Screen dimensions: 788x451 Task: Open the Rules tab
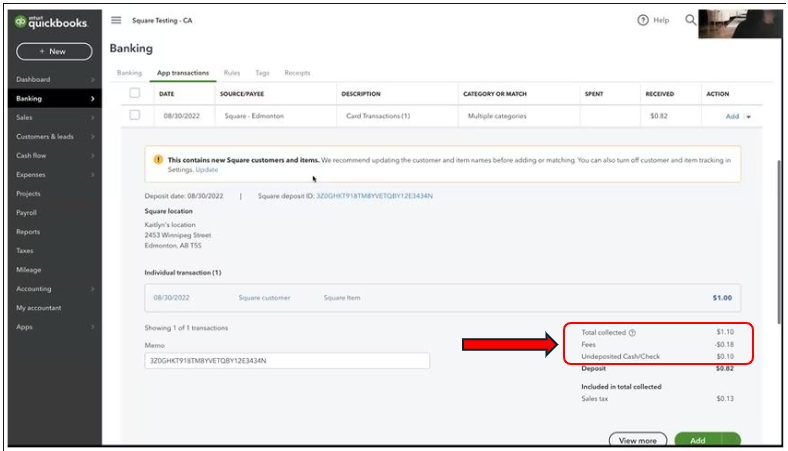232,73
